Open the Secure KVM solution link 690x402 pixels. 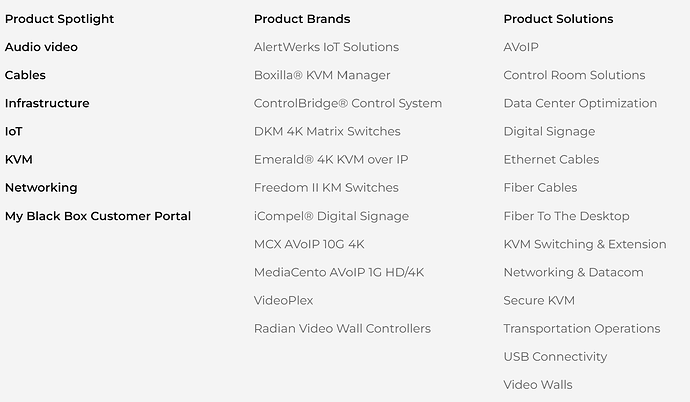pyautogui.click(x=539, y=300)
